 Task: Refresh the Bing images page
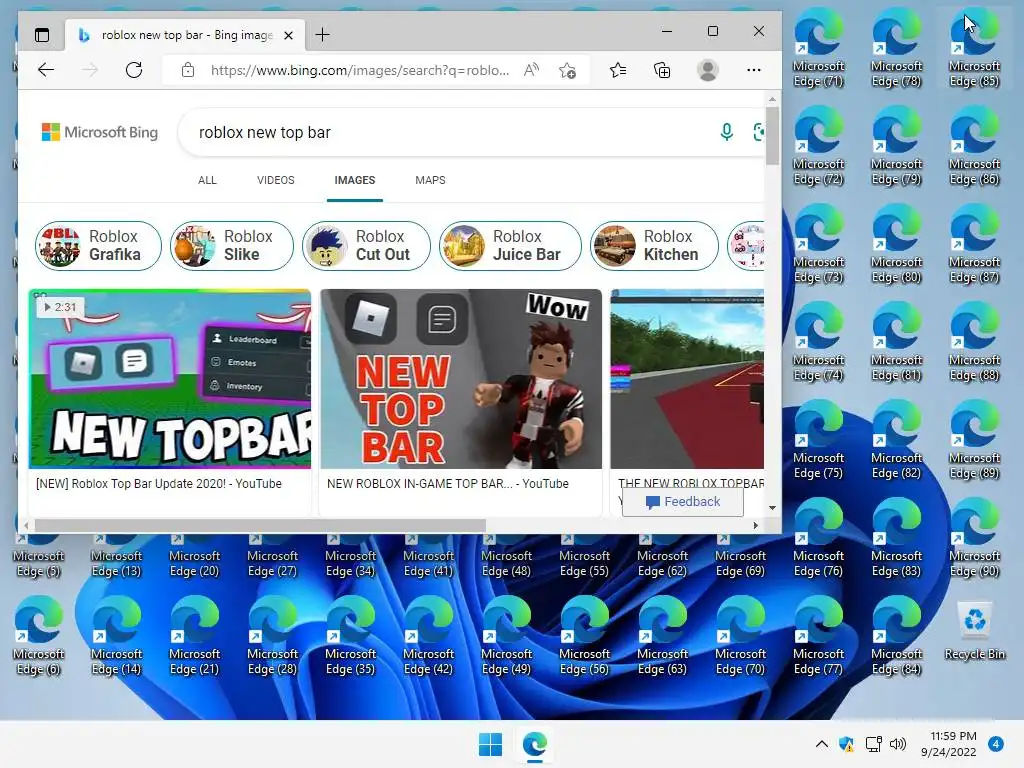(134, 70)
